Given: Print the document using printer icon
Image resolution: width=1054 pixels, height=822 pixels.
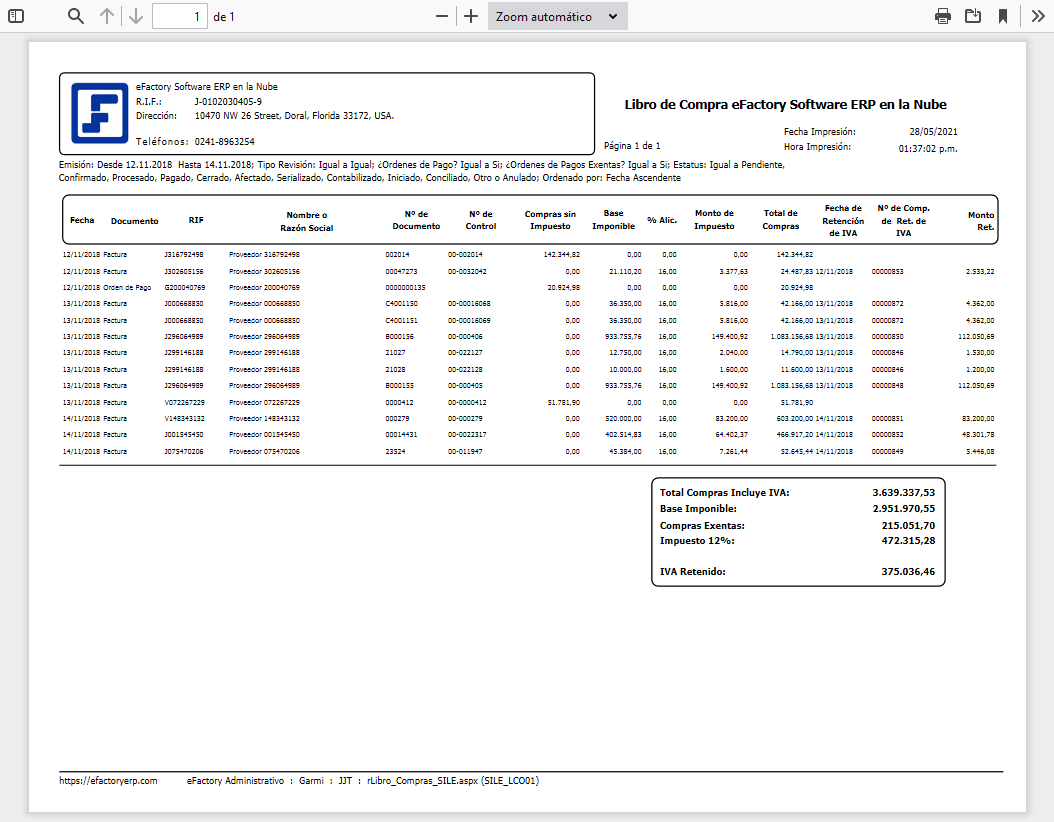Looking at the screenshot, I should click(x=942, y=16).
